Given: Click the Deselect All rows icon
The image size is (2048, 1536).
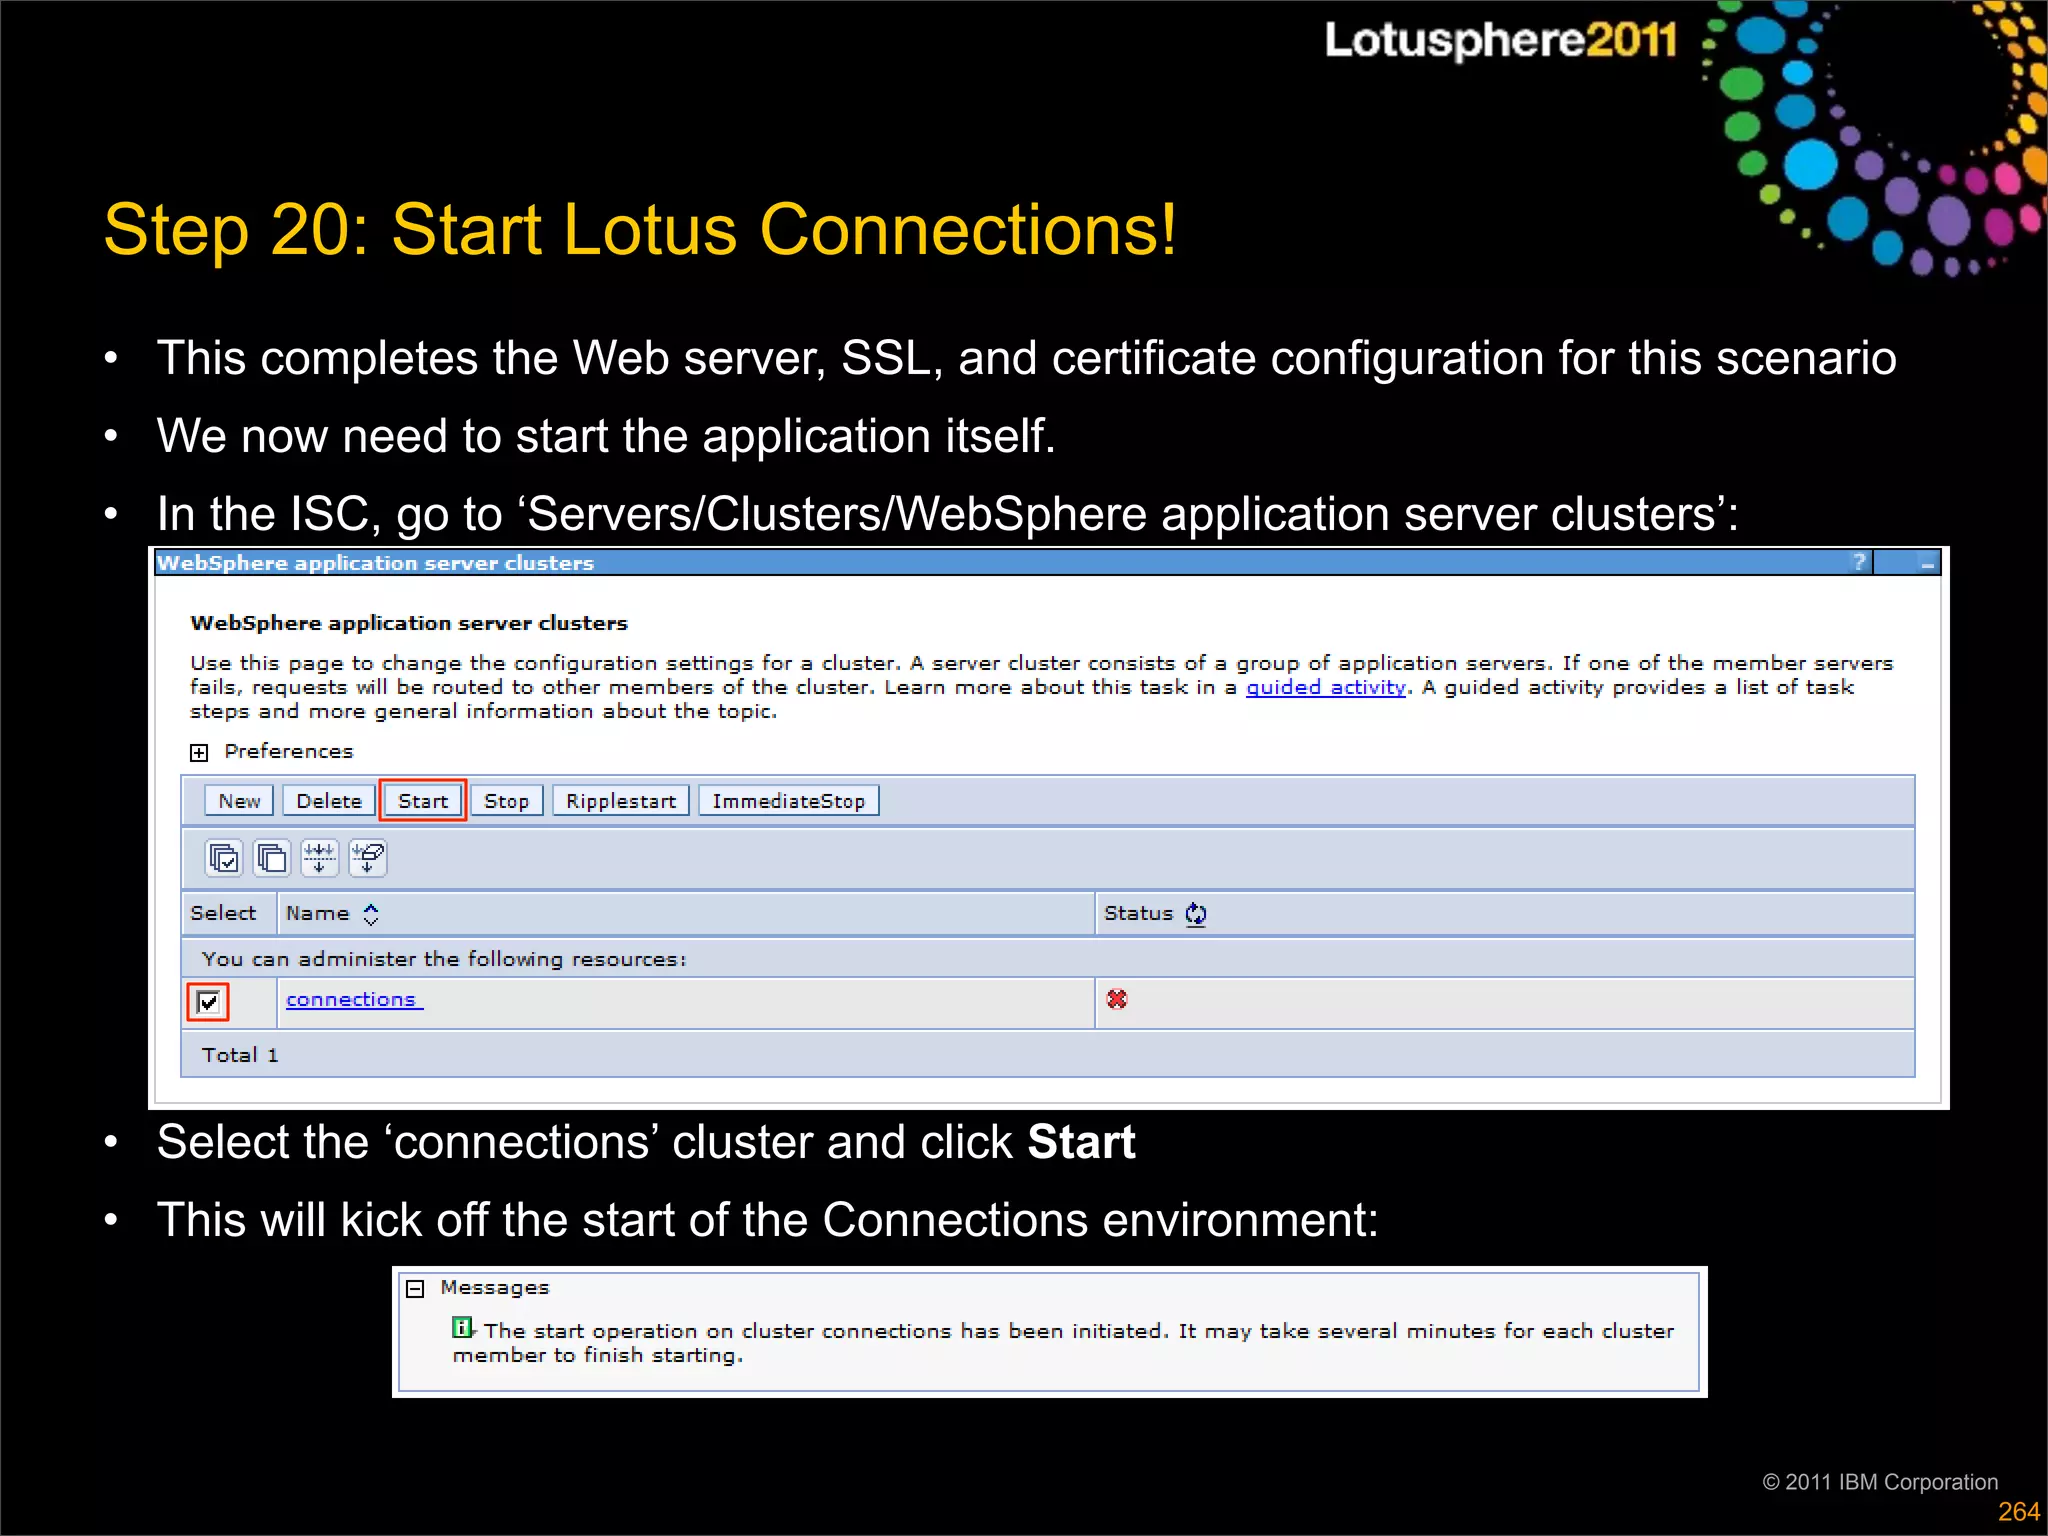Looking at the screenshot, I should (271, 858).
